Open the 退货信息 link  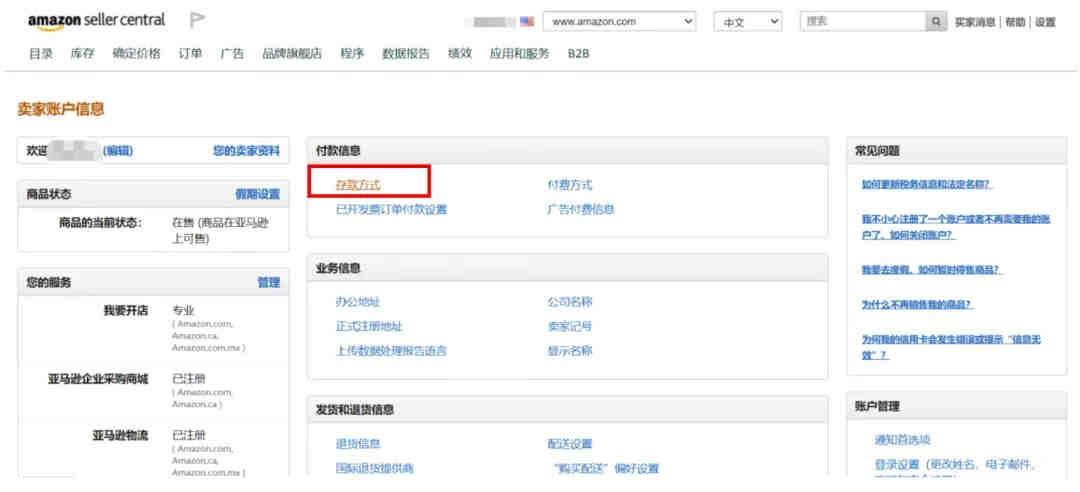(357, 444)
